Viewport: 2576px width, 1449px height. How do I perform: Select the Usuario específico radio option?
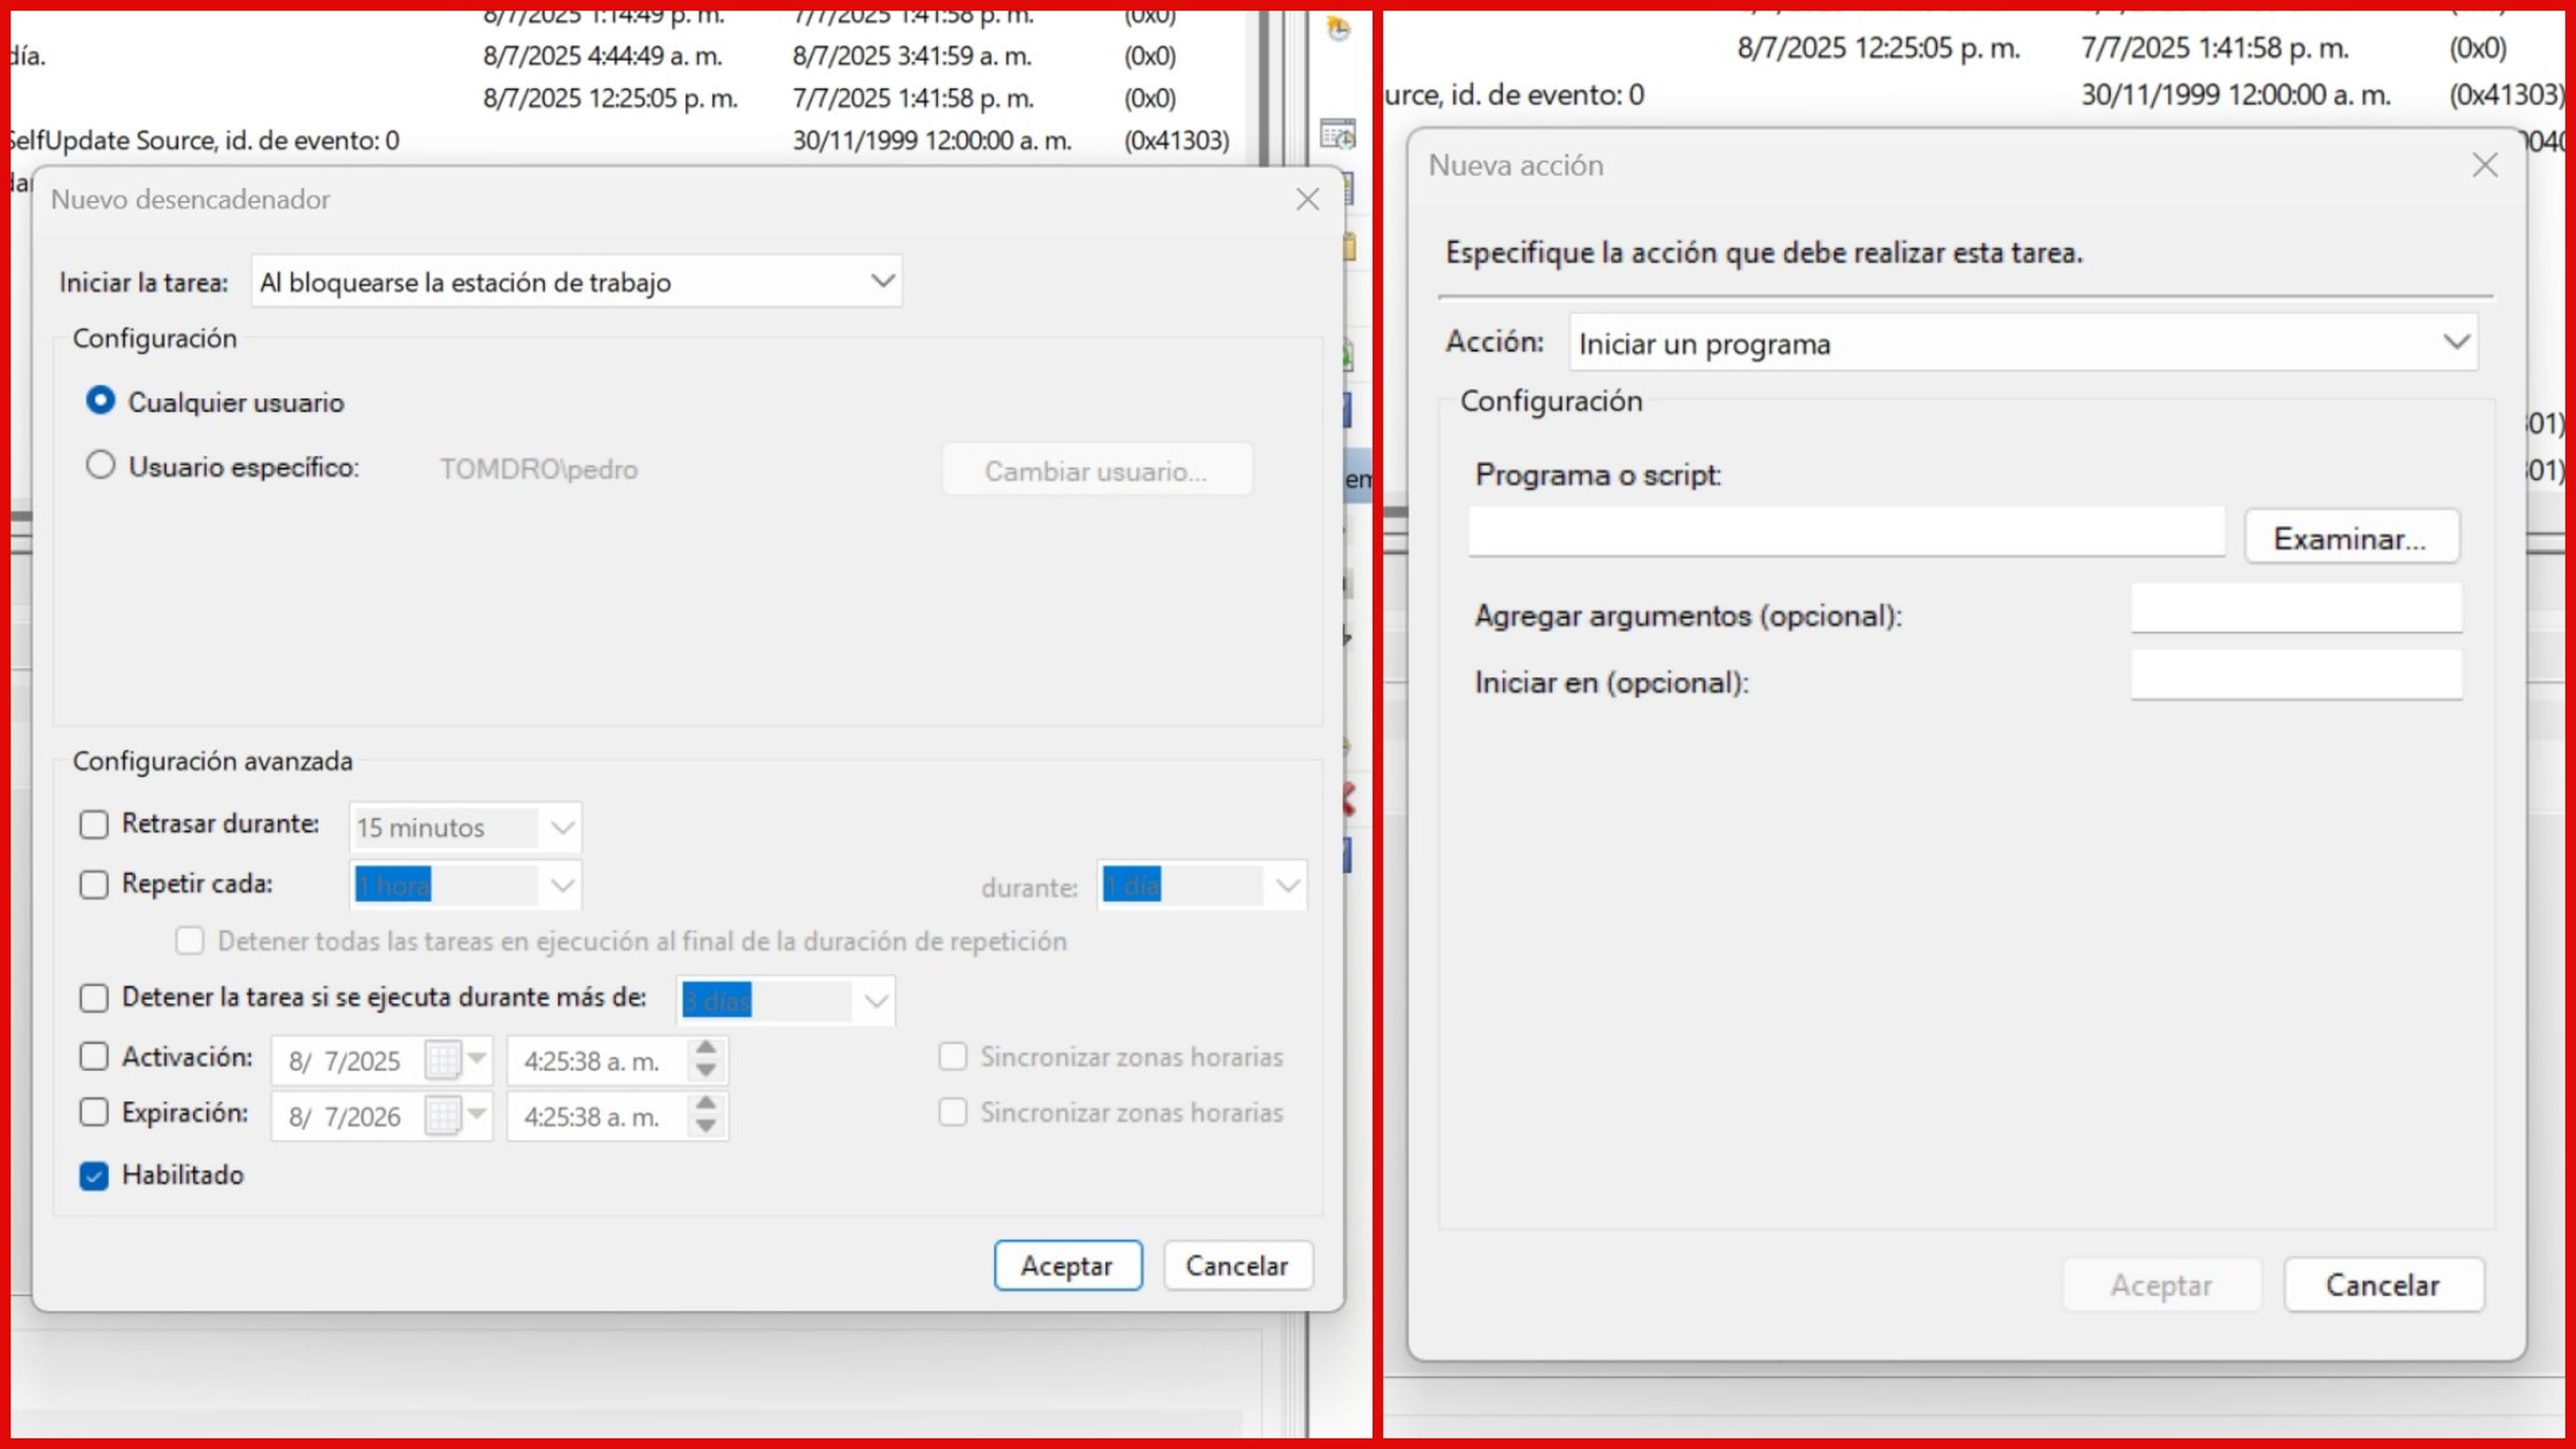pyautogui.click(x=100, y=465)
